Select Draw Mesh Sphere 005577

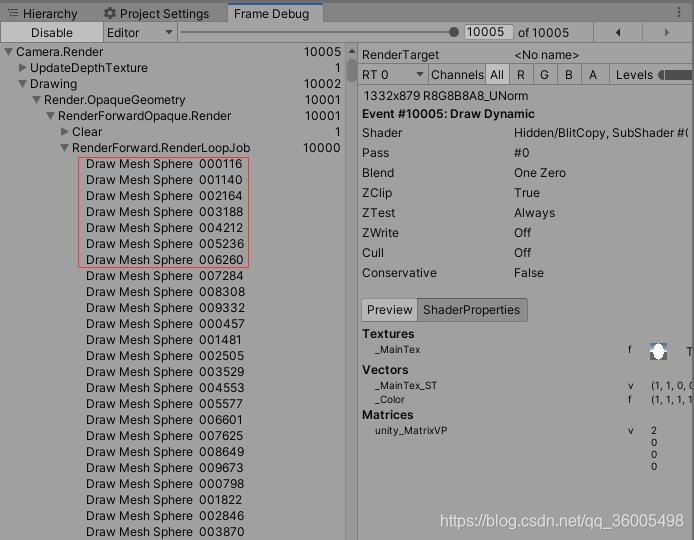(x=164, y=404)
